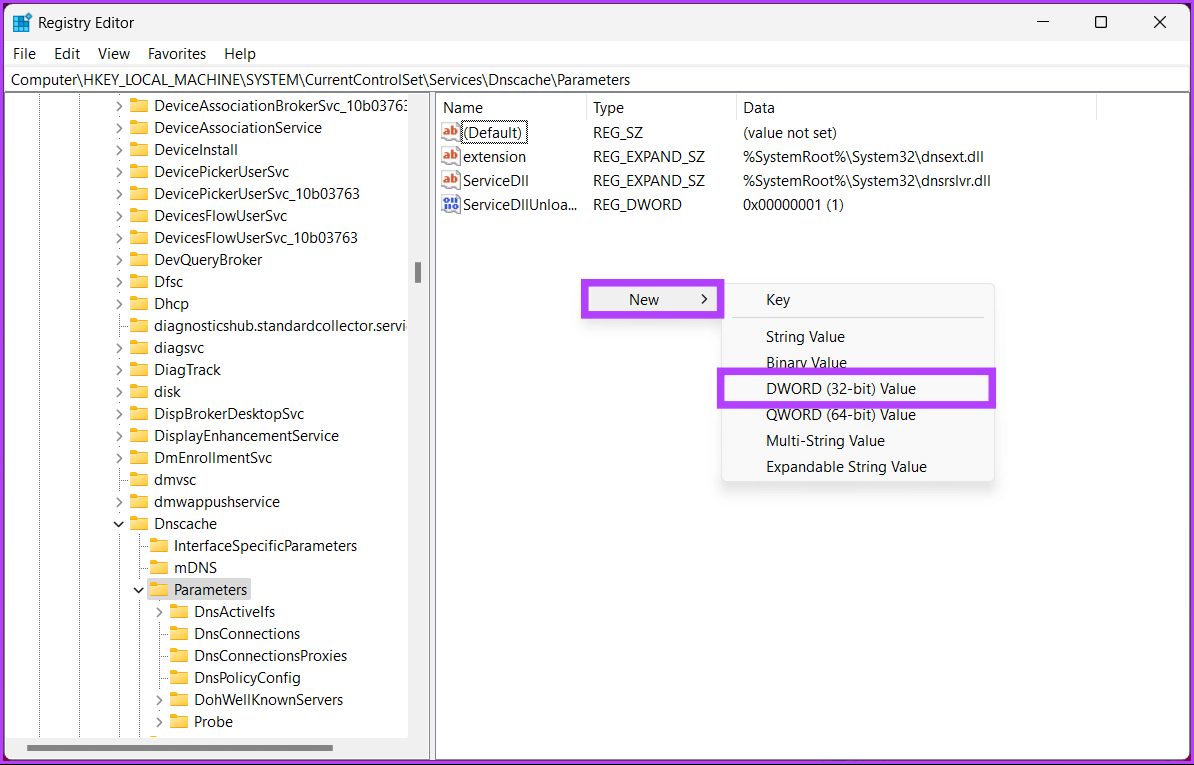Choose DWORD (32-bit) Value from submenu

coord(857,389)
